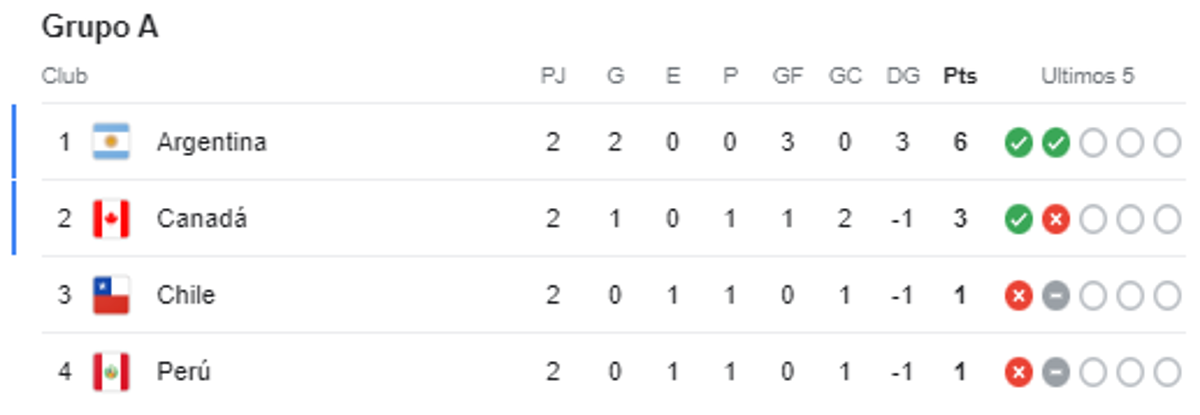
Task: Select the Chile team name
Action: click(185, 296)
